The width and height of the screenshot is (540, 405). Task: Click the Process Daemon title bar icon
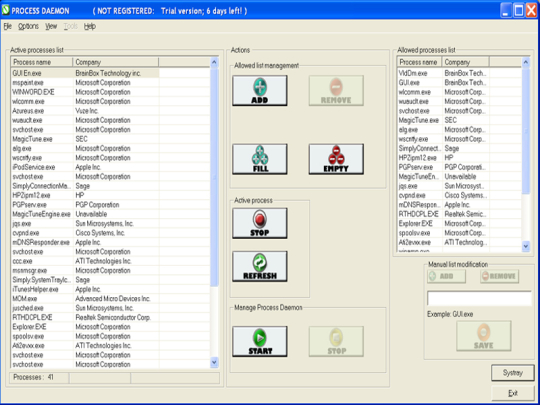pyautogui.click(x=6, y=10)
